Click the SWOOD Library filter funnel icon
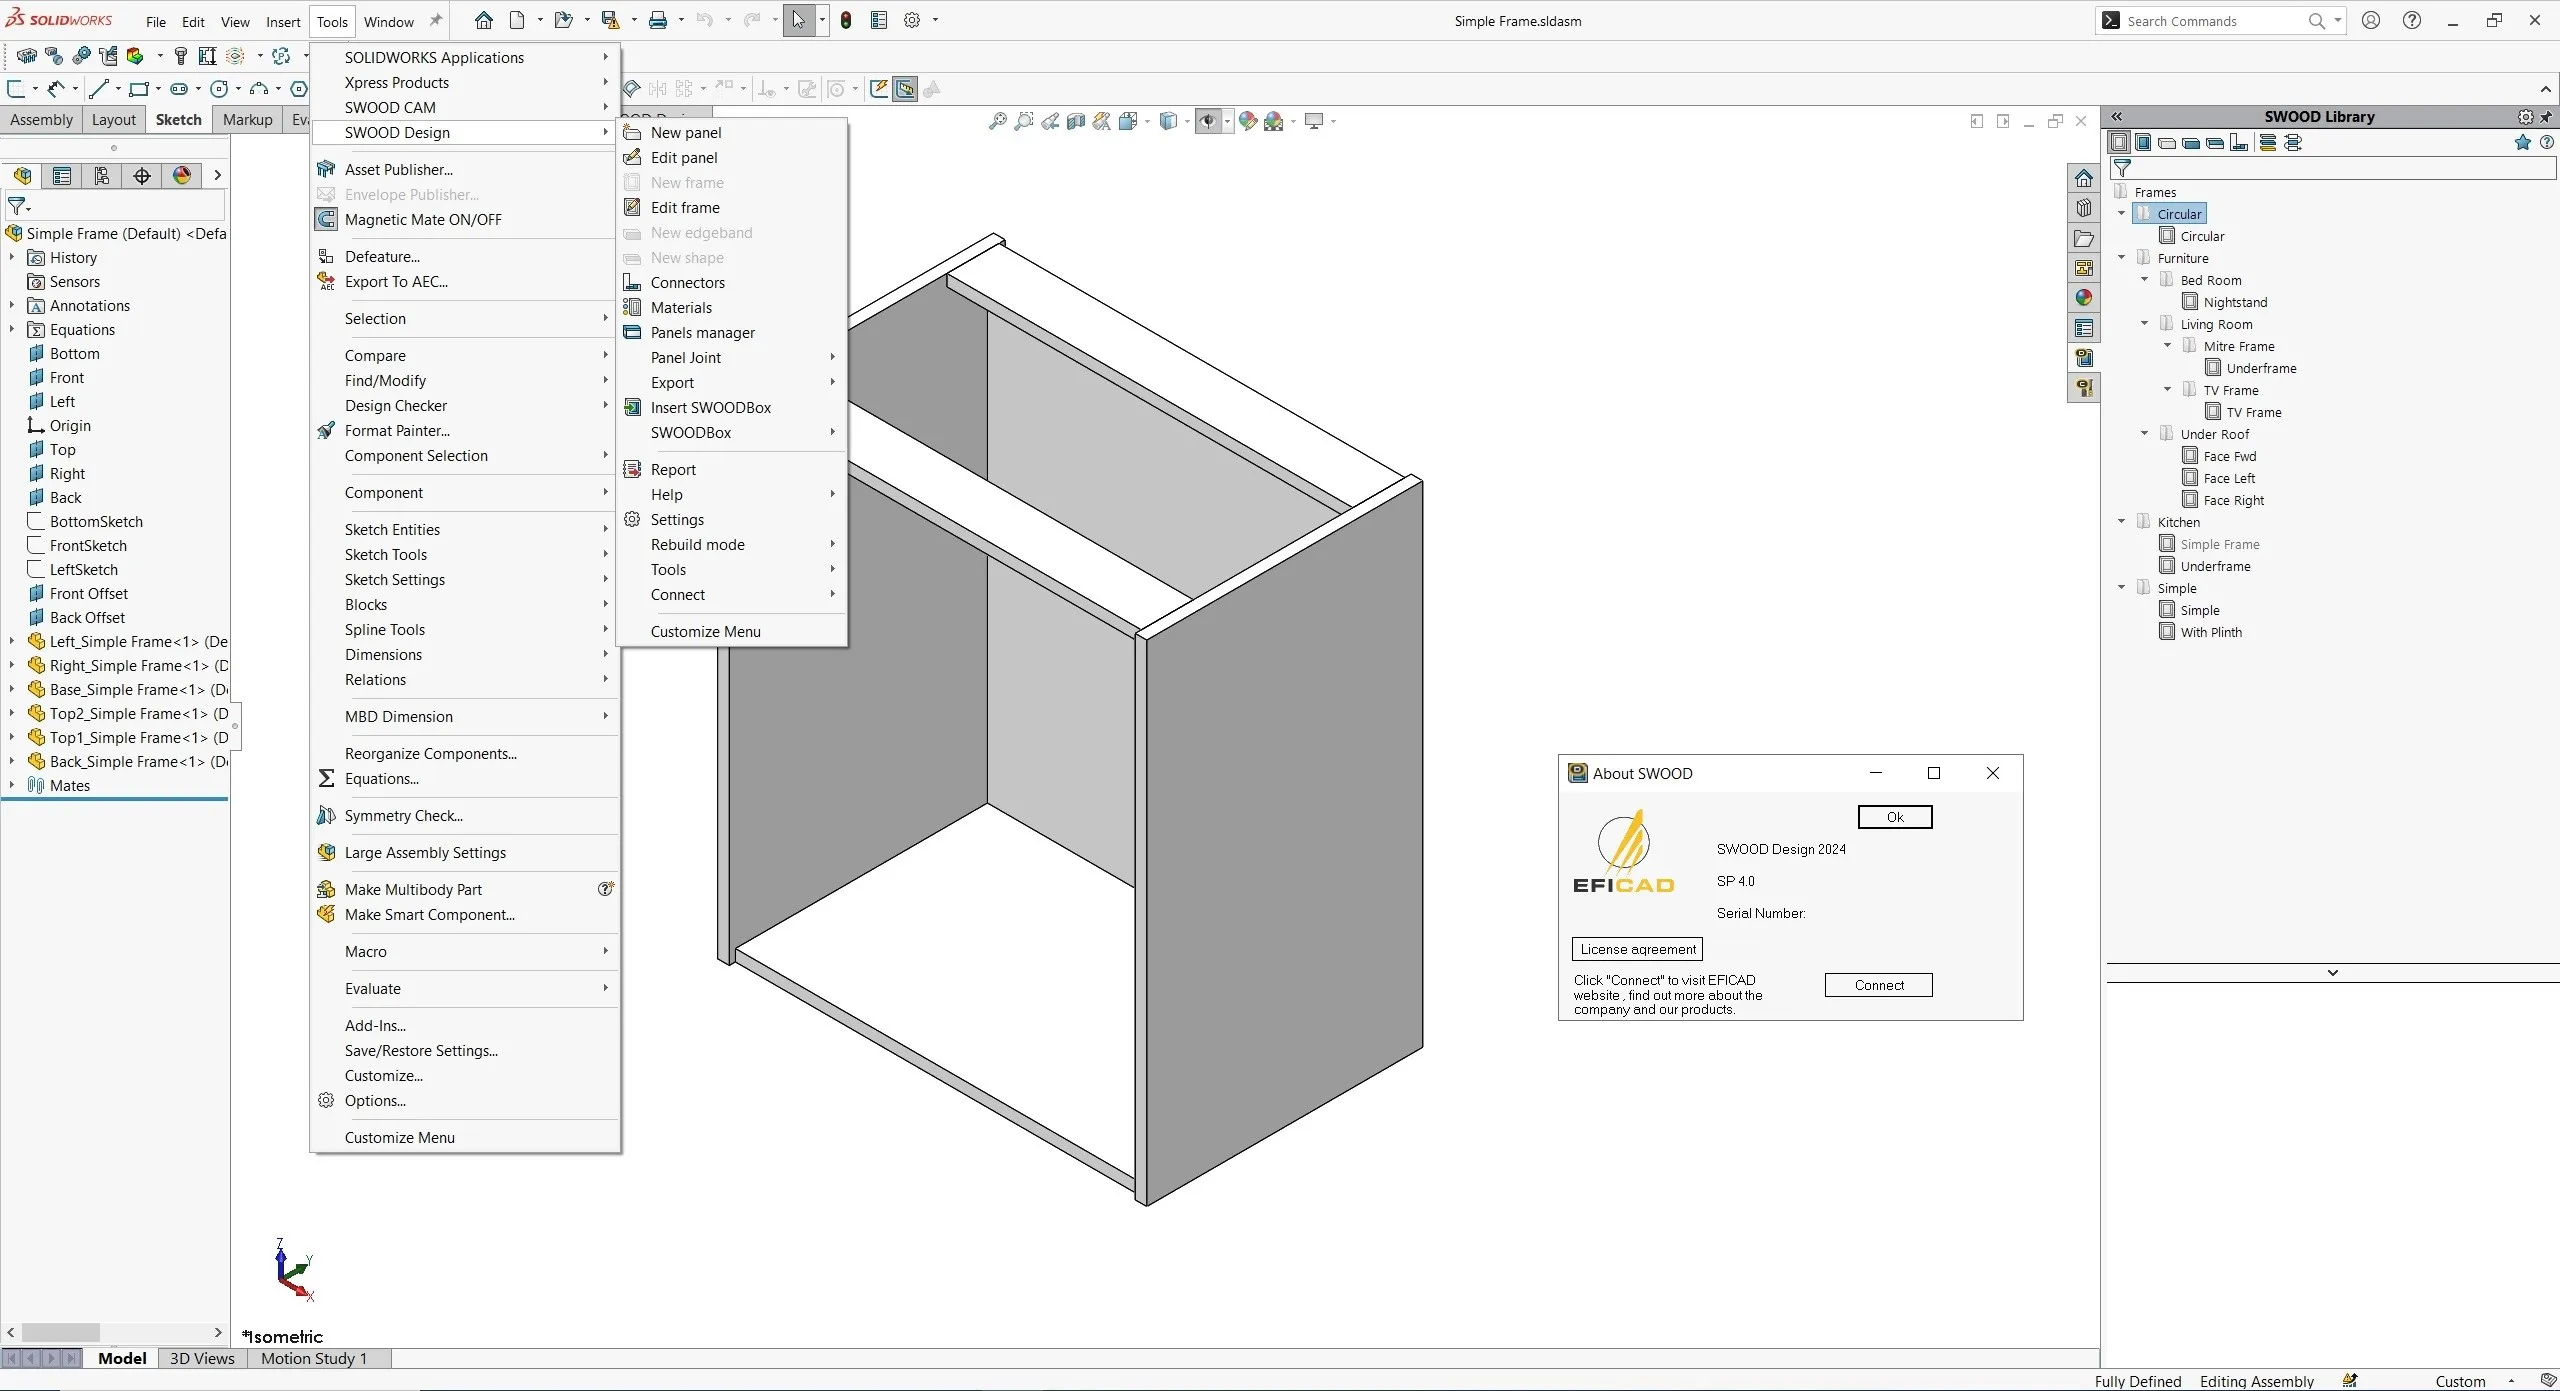This screenshot has width=2560, height=1391. coord(2123,168)
